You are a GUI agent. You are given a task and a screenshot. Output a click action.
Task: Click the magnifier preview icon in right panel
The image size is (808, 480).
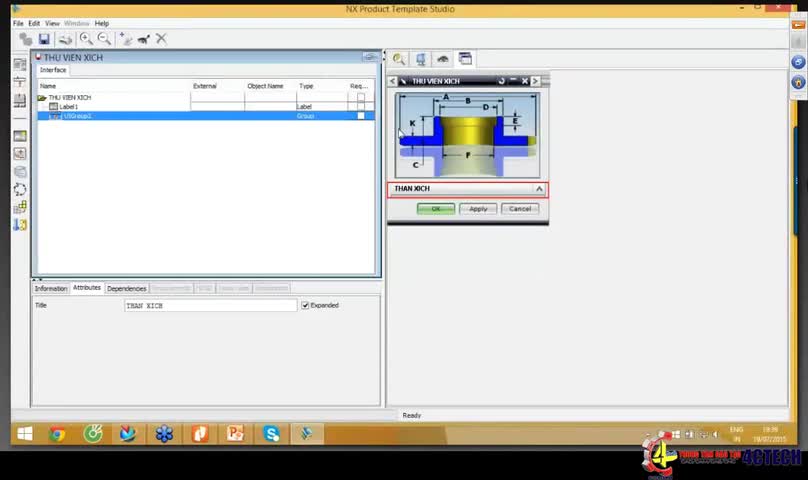click(398, 59)
